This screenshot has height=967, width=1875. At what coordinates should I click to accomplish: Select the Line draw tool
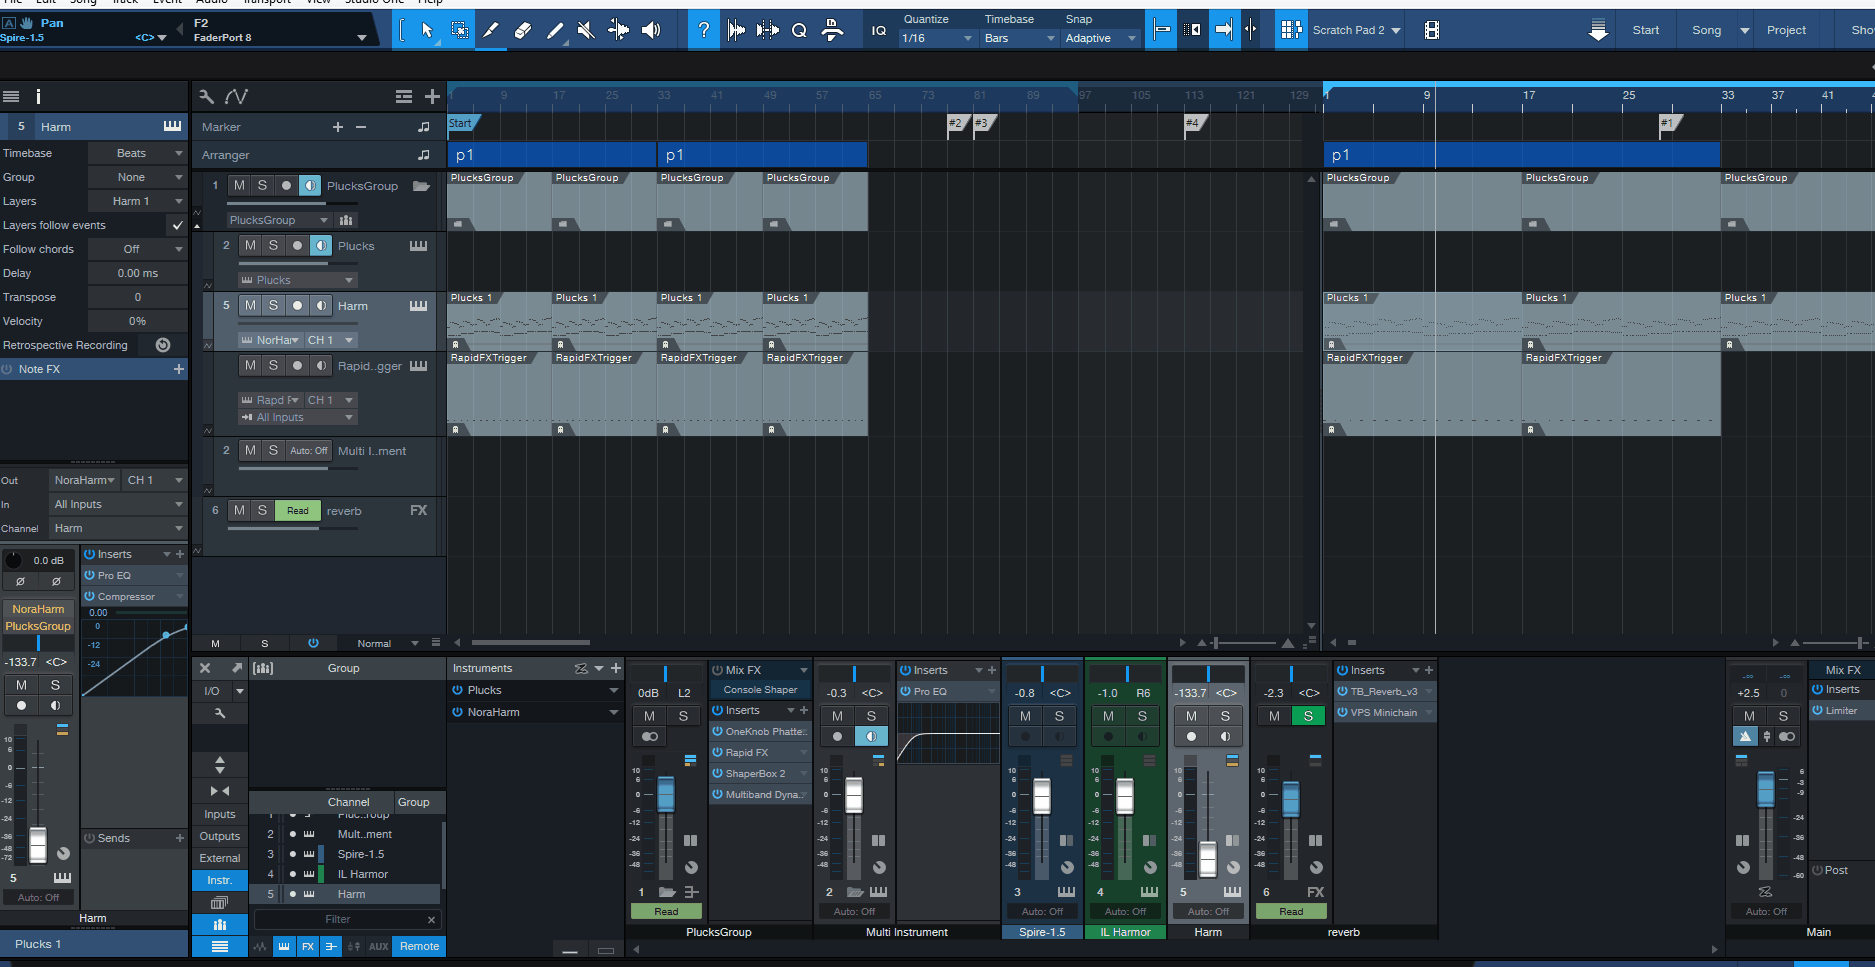click(555, 30)
